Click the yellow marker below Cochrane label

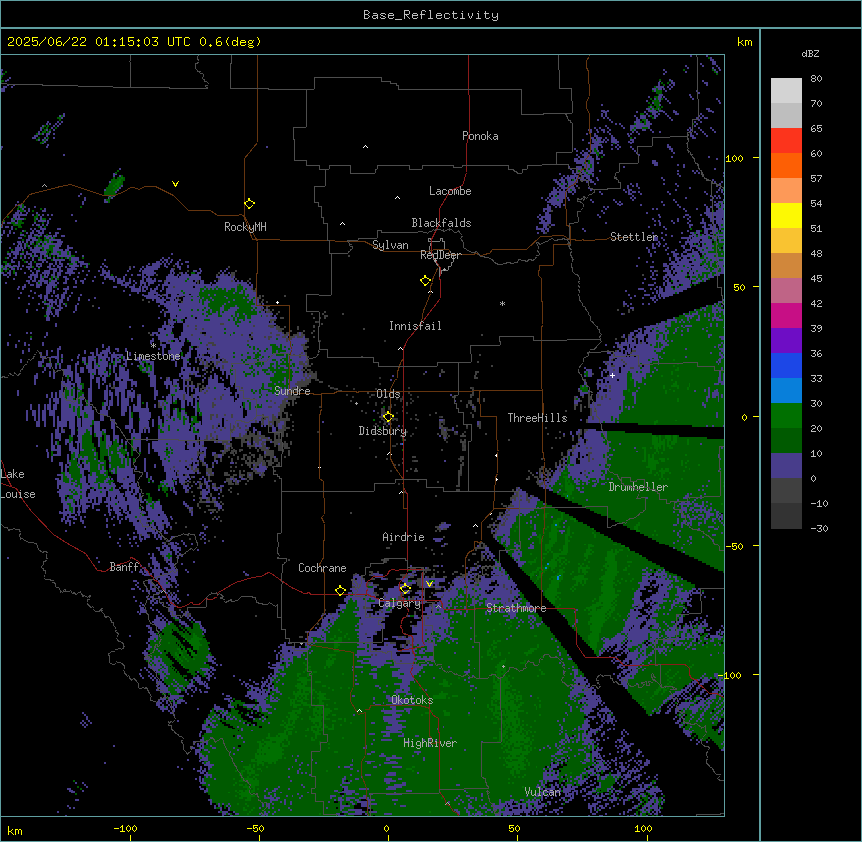coord(340,591)
